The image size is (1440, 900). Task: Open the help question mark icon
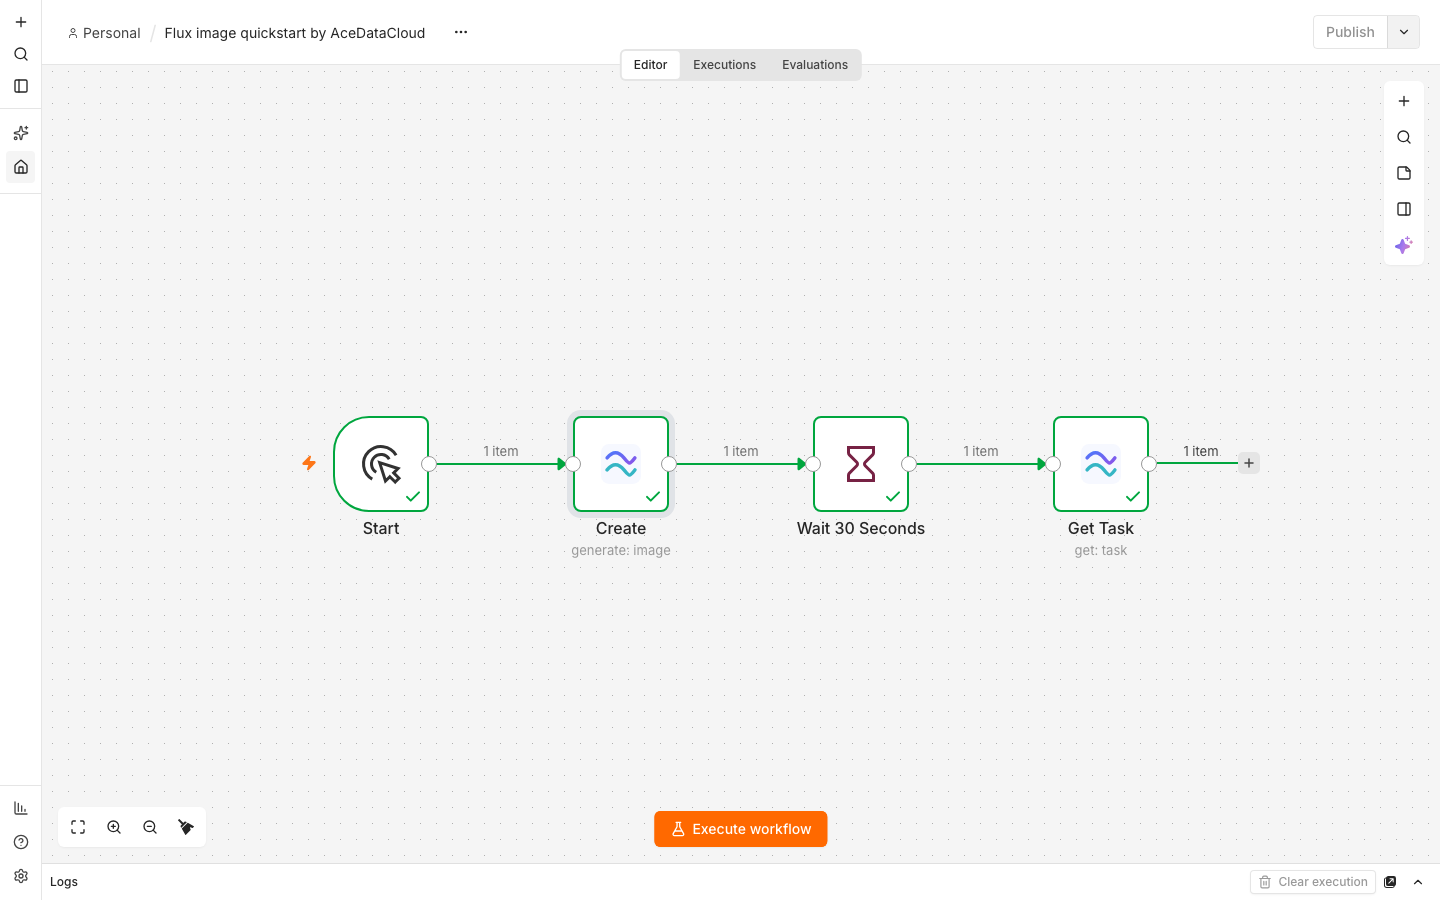click(x=21, y=842)
